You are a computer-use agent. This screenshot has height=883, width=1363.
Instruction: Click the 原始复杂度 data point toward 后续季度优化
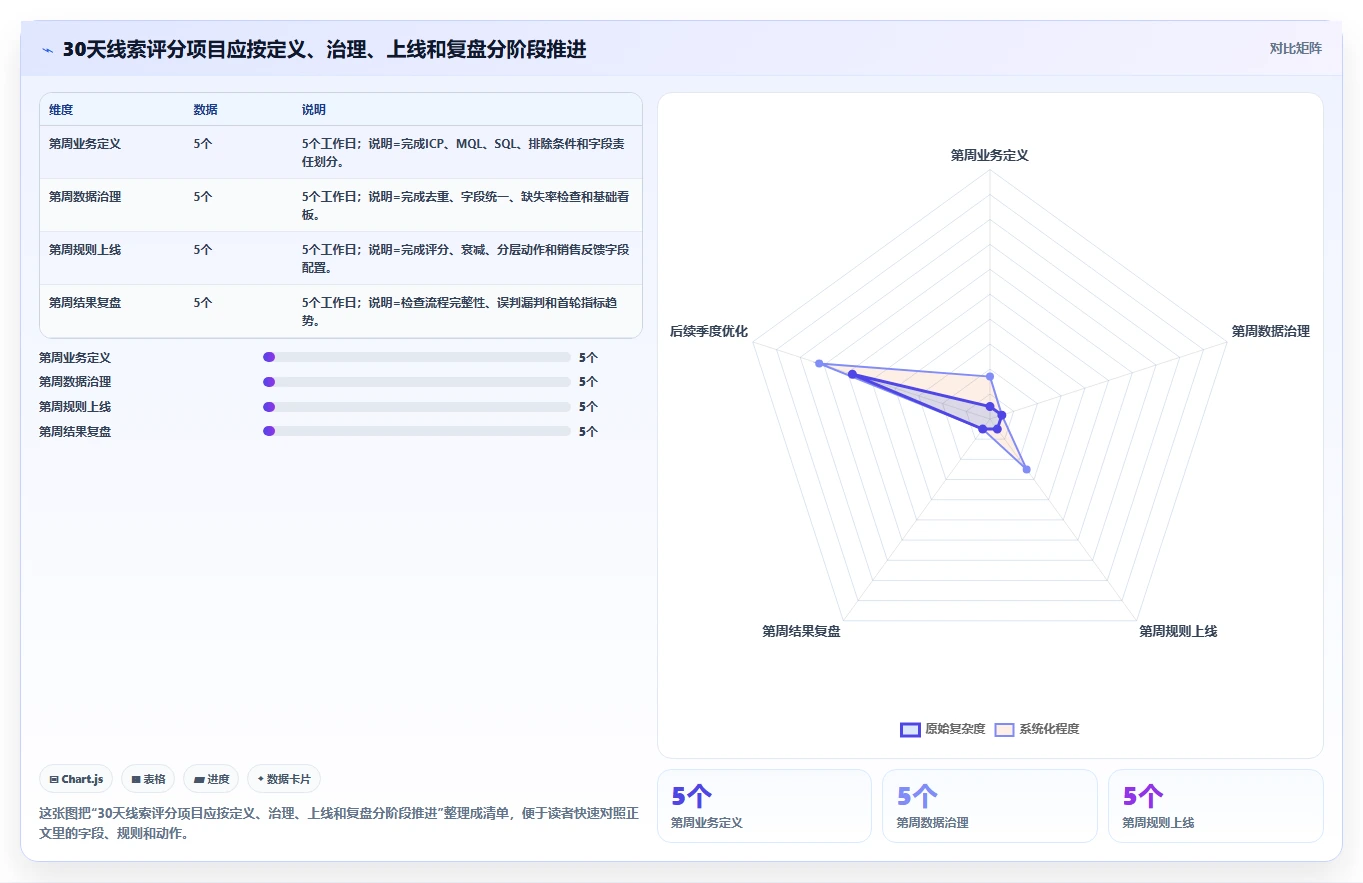(x=852, y=374)
